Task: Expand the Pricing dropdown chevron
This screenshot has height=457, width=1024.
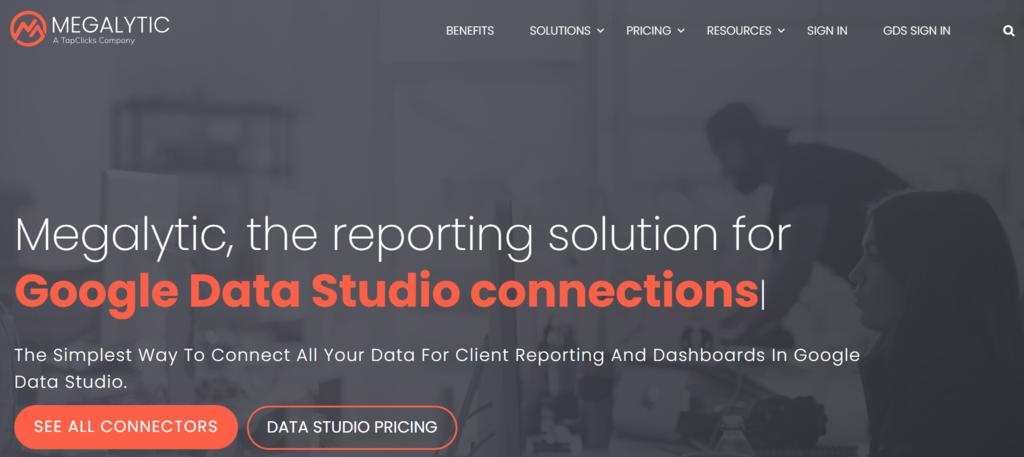Action: coord(680,31)
